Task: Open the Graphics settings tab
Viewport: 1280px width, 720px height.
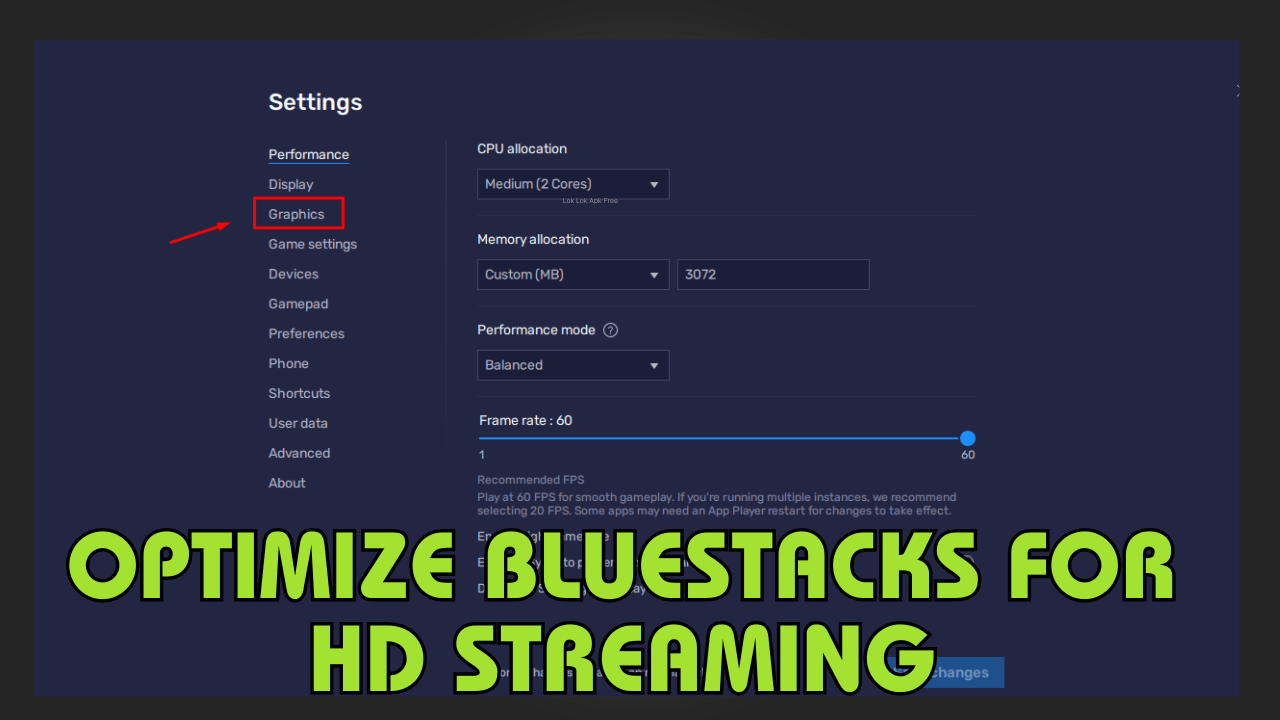Action: (296, 214)
